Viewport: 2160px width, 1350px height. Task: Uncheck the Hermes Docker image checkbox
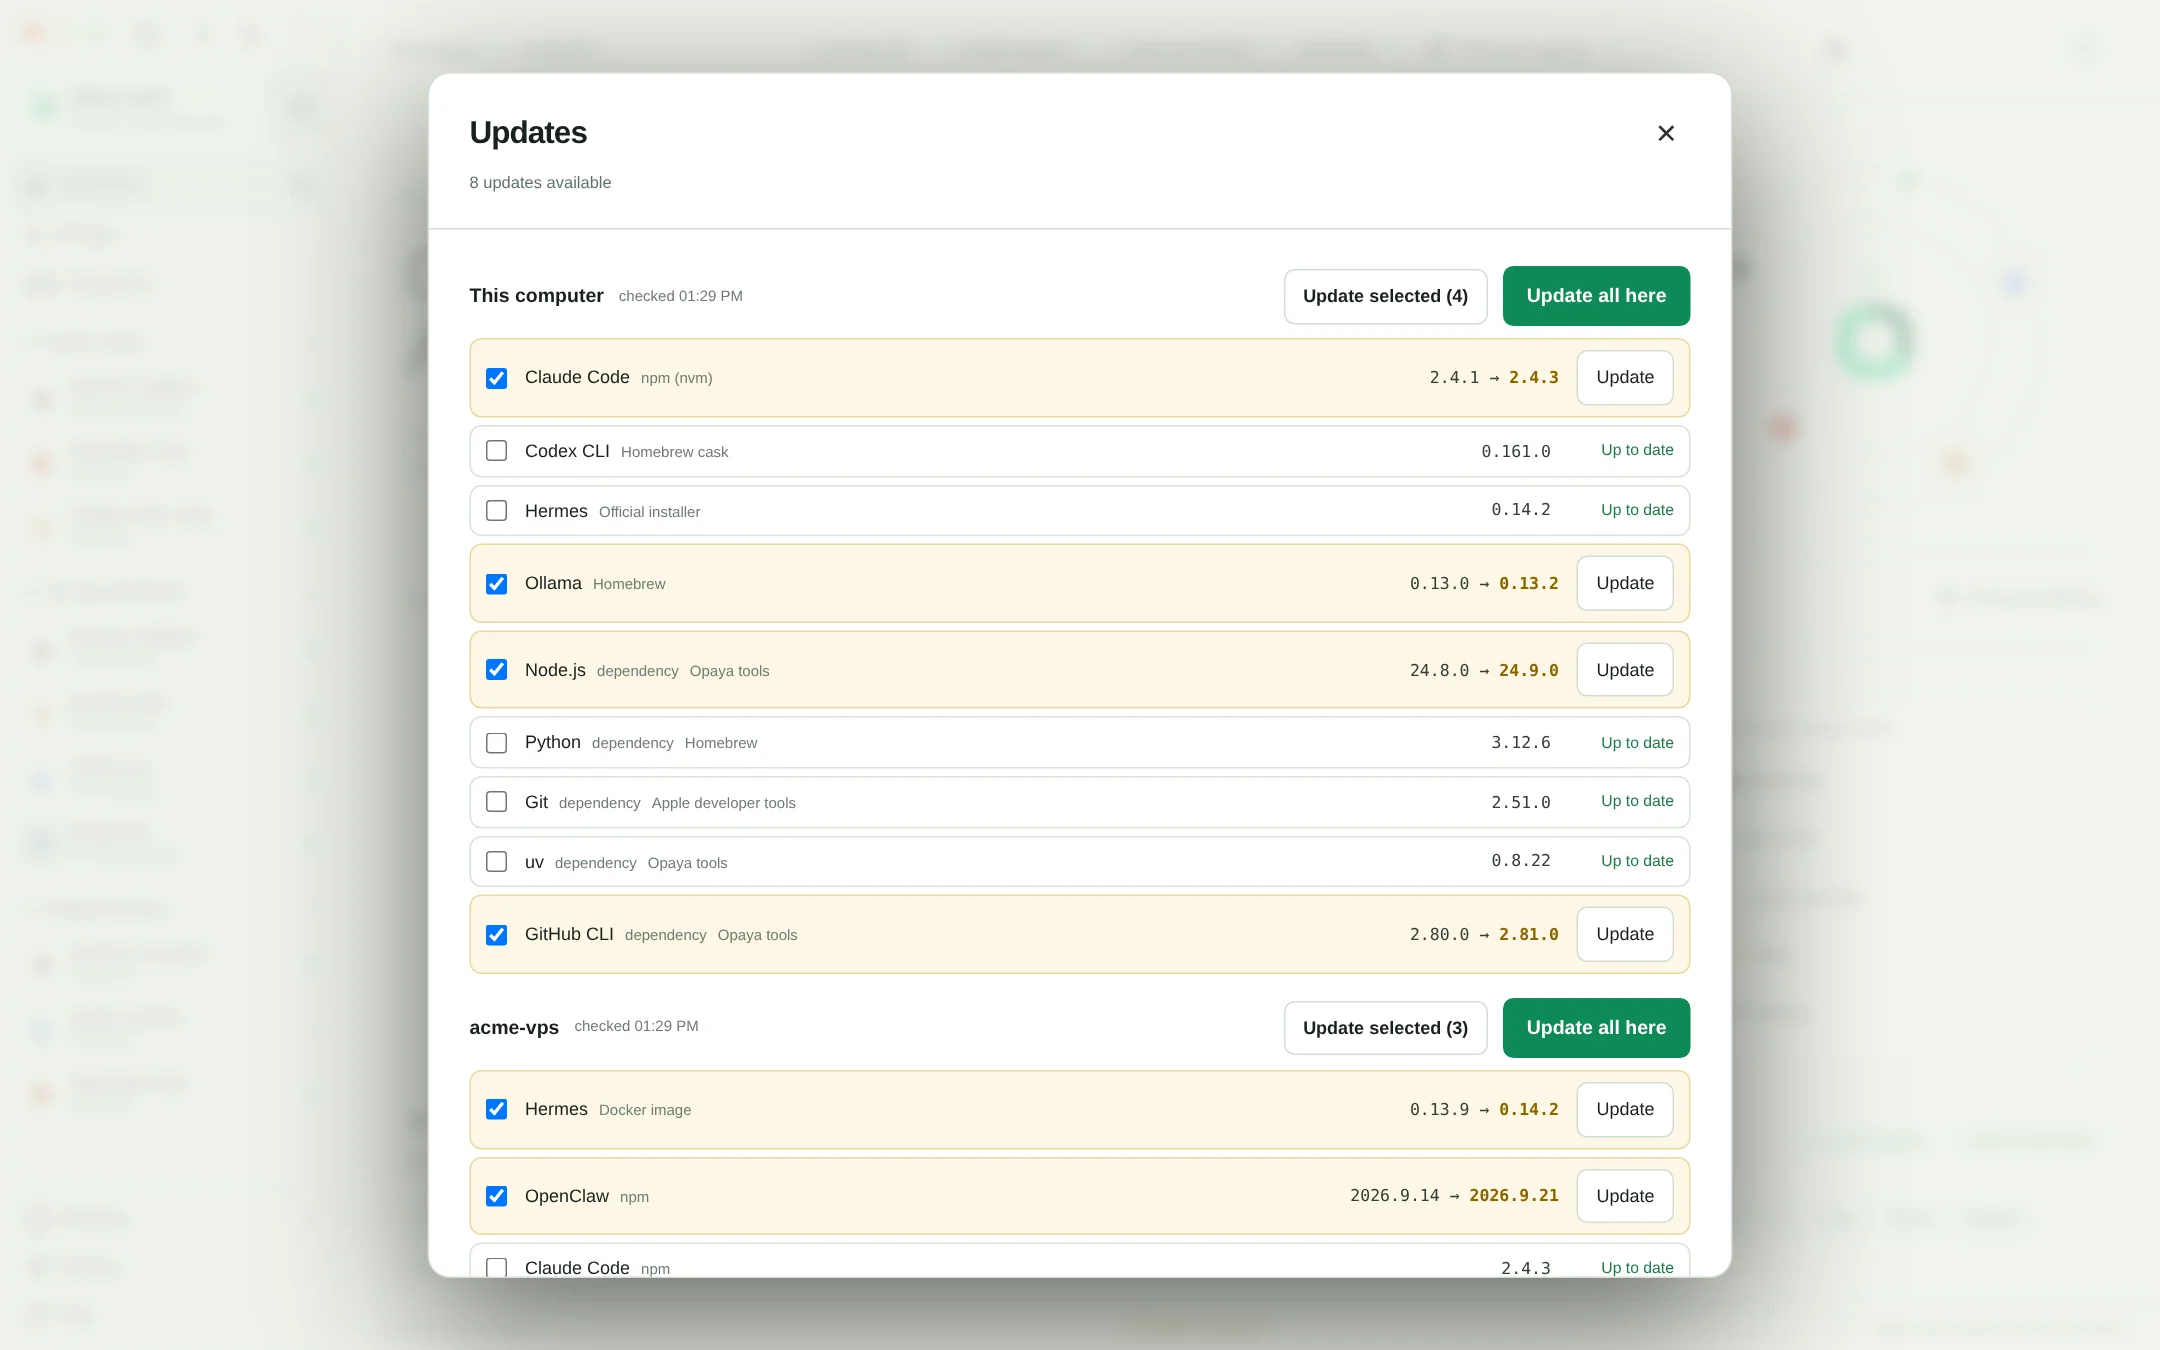496,1110
